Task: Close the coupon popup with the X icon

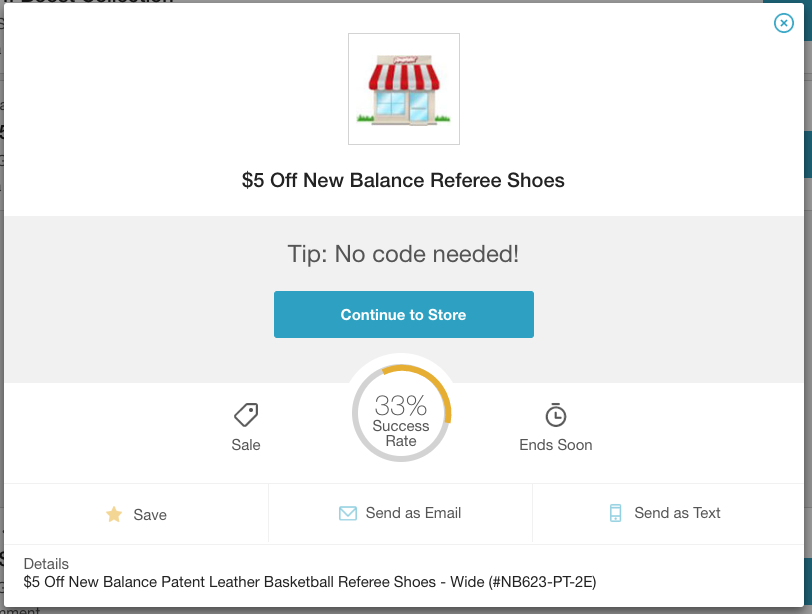Action: click(x=784, y=23)
